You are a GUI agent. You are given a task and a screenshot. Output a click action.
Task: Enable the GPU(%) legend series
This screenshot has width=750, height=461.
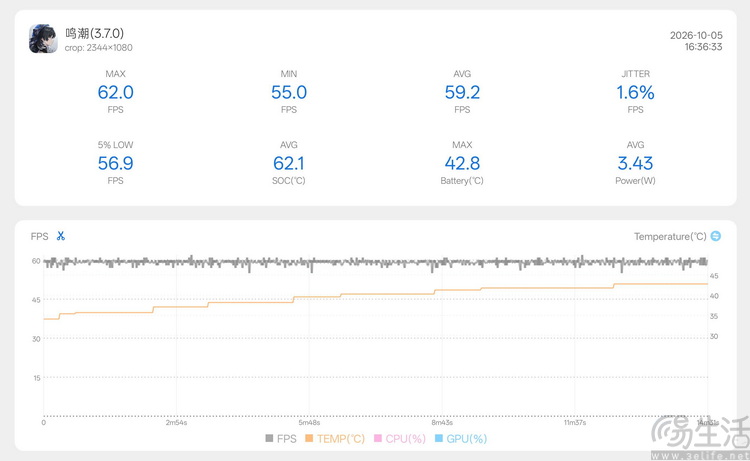[x=461, y=439]
